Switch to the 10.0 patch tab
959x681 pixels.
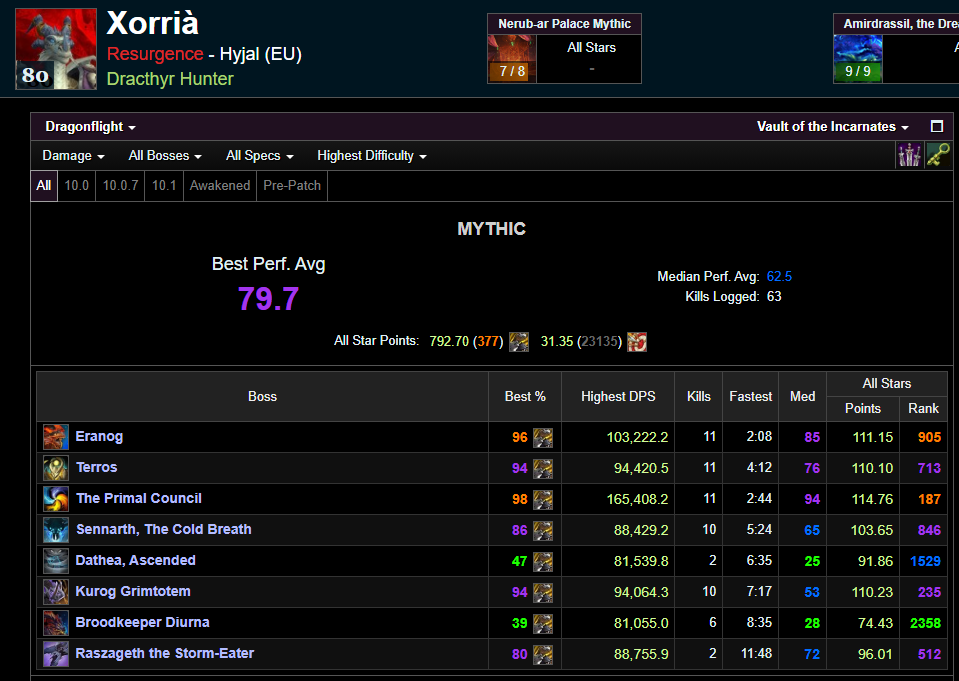tap(76, 185)
